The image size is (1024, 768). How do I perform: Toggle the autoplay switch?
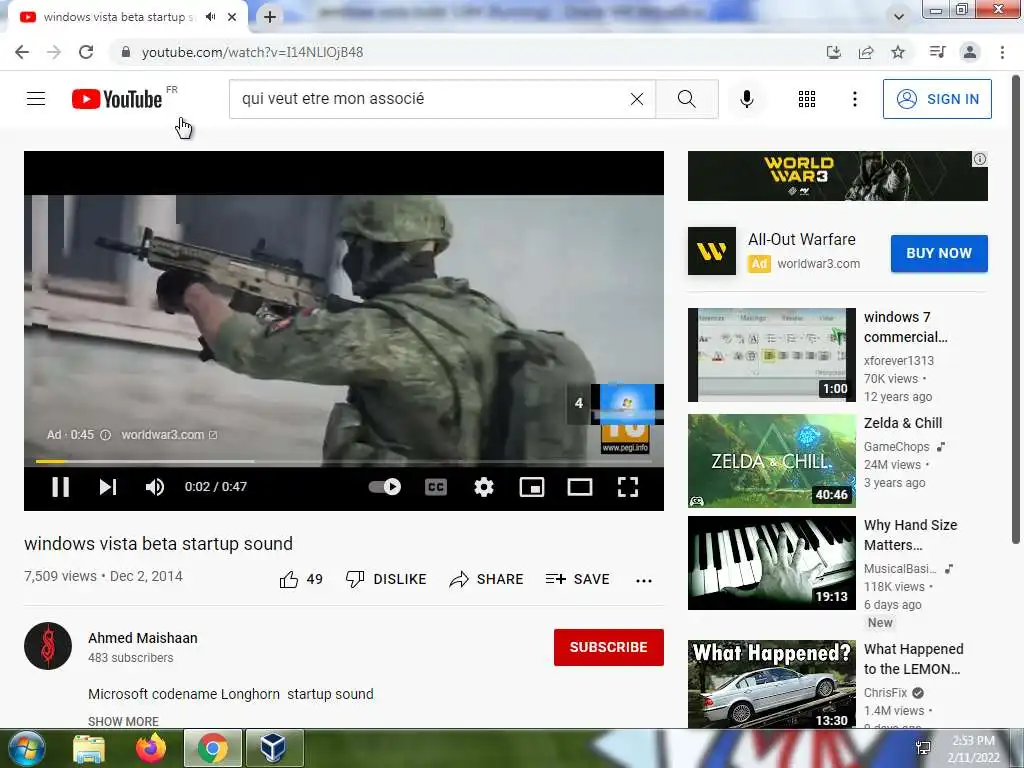tap(385, 487)
